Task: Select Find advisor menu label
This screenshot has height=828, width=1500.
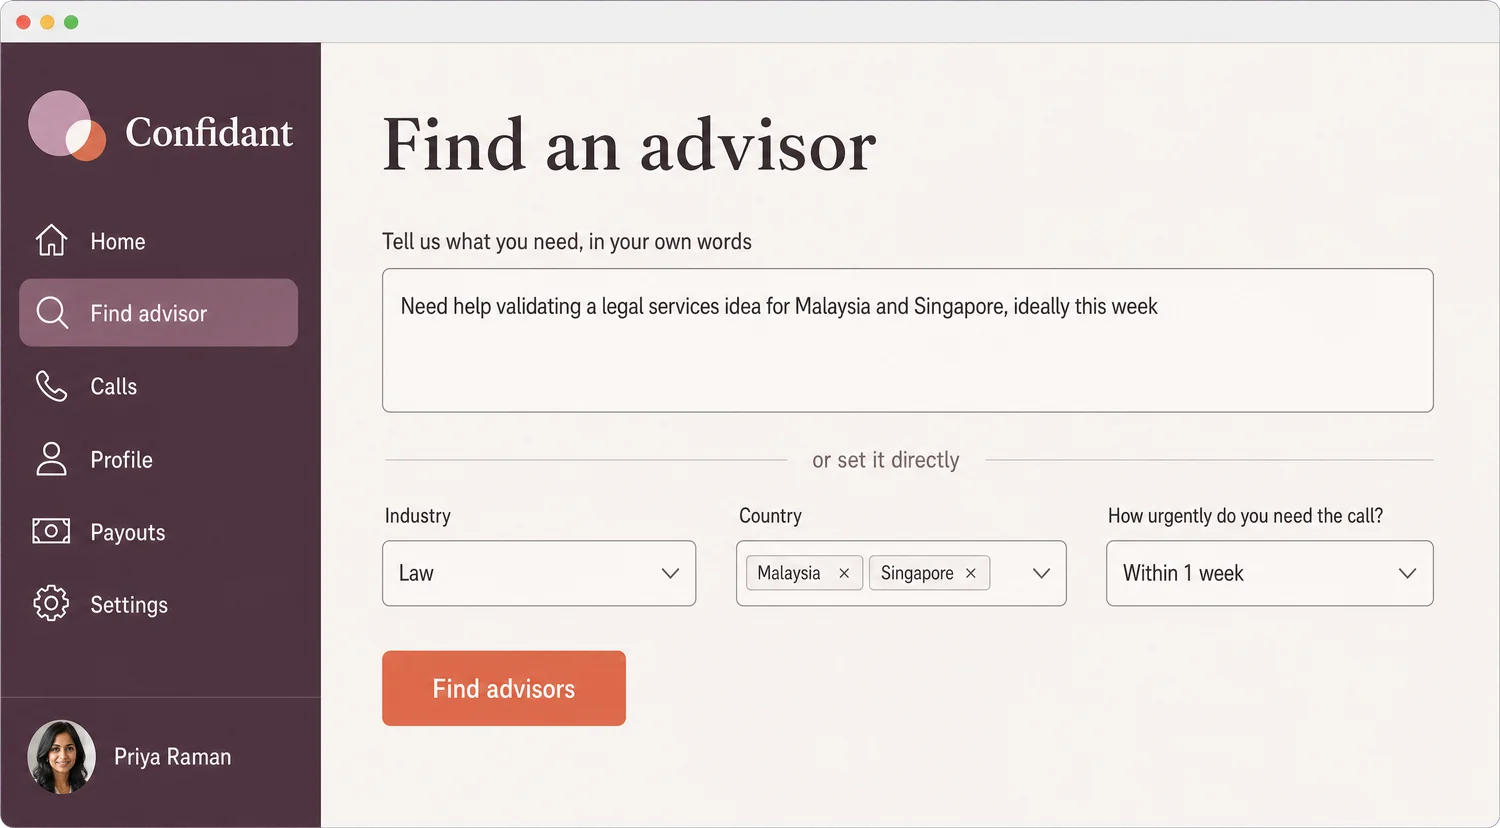Action: pyautogui.click(x=149, y=313)
